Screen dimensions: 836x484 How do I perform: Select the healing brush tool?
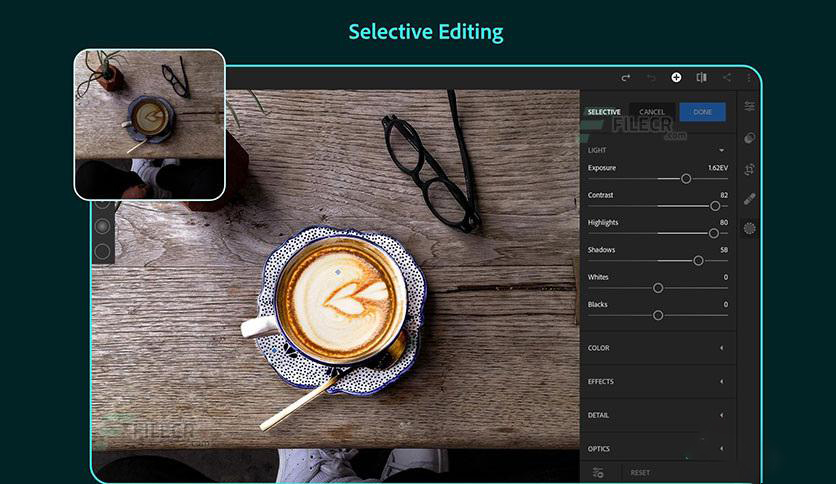(749, 199)
